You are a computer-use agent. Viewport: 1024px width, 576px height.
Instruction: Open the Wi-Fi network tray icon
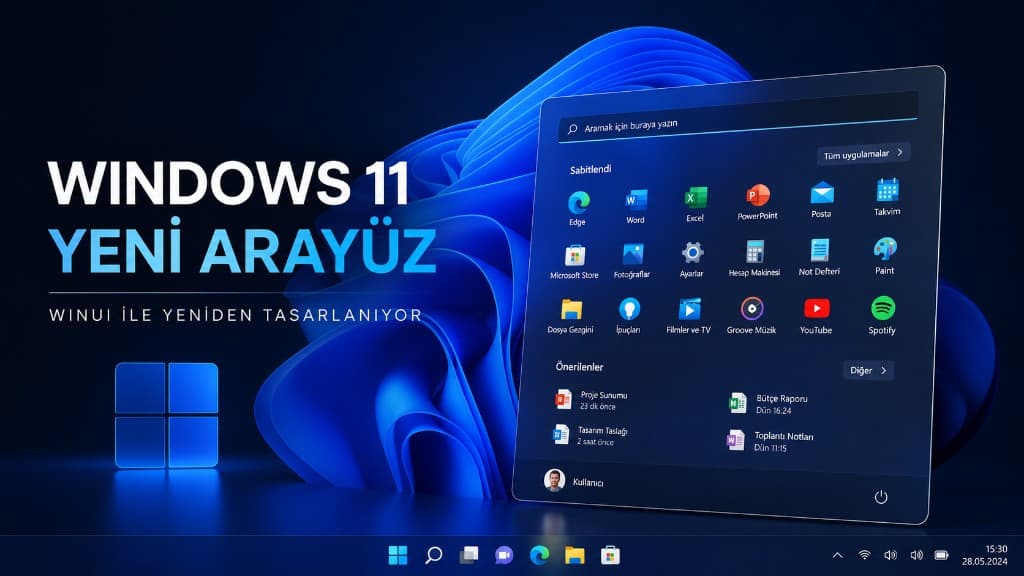point(864,555)
